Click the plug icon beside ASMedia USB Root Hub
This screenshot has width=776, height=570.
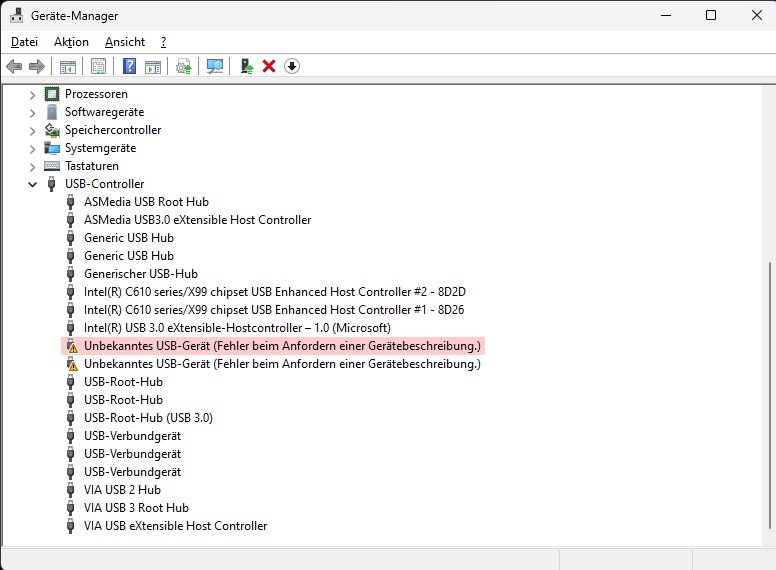[x=71, y=202]
